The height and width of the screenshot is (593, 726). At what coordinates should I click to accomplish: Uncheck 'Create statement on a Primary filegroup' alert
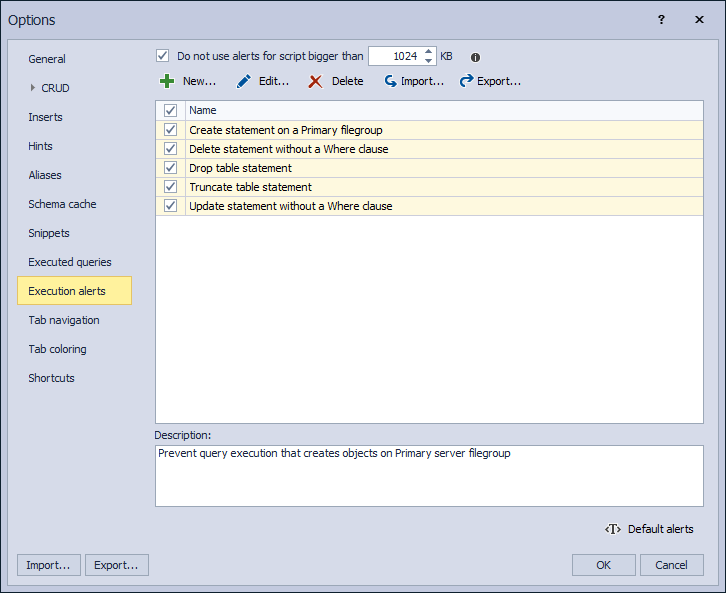coord(170,130)
